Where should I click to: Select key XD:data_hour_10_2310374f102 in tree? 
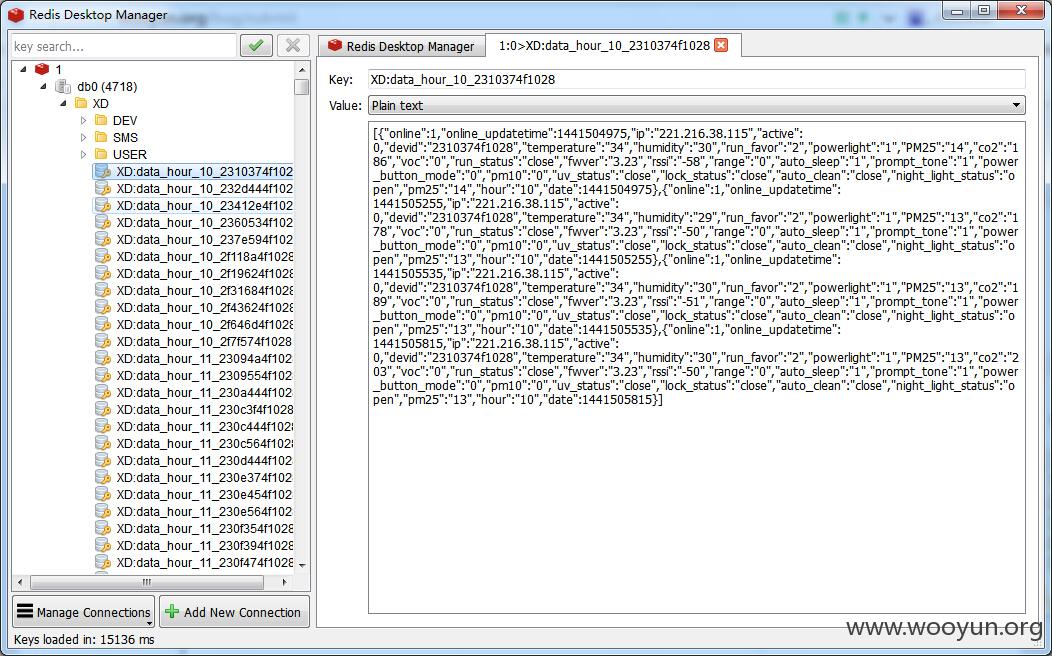(x=204, y=172)
